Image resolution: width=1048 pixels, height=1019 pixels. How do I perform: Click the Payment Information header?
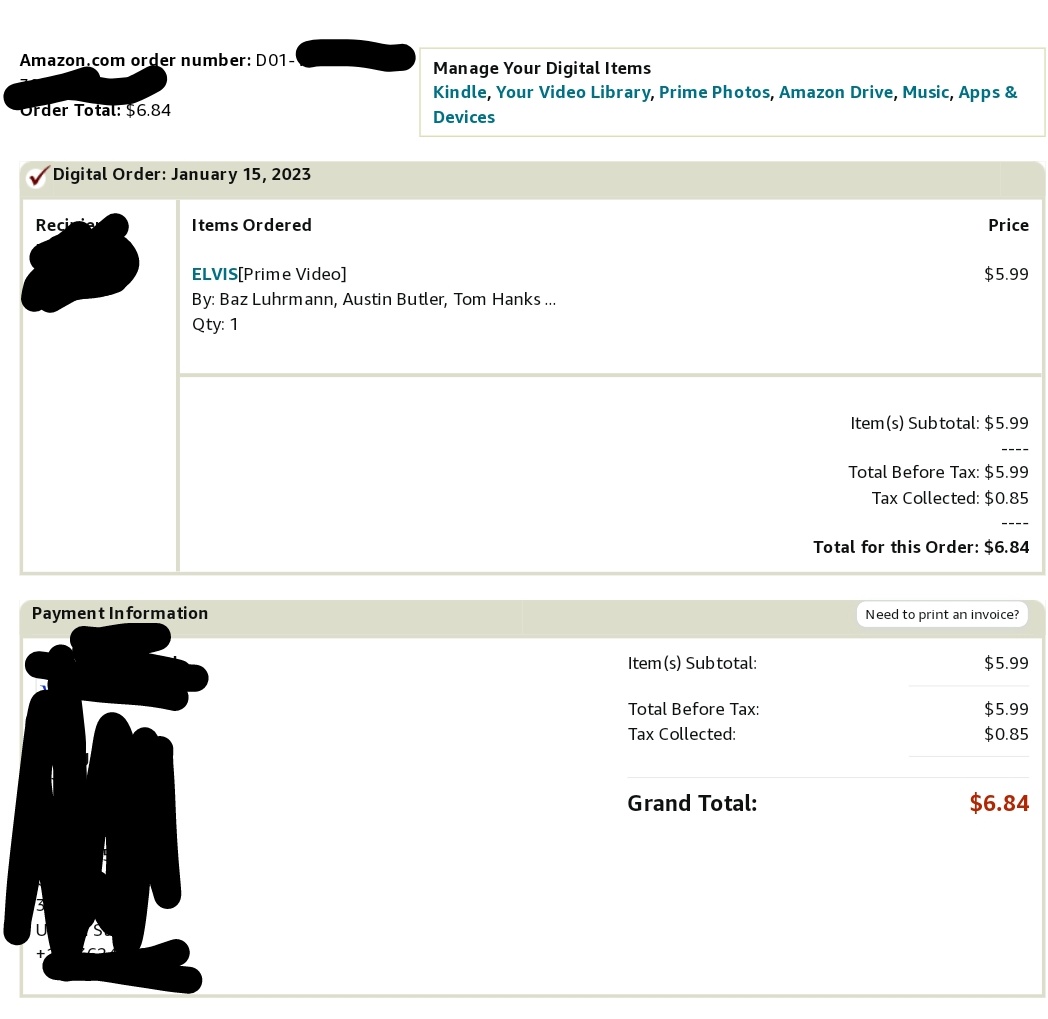(x=120, y=613)
